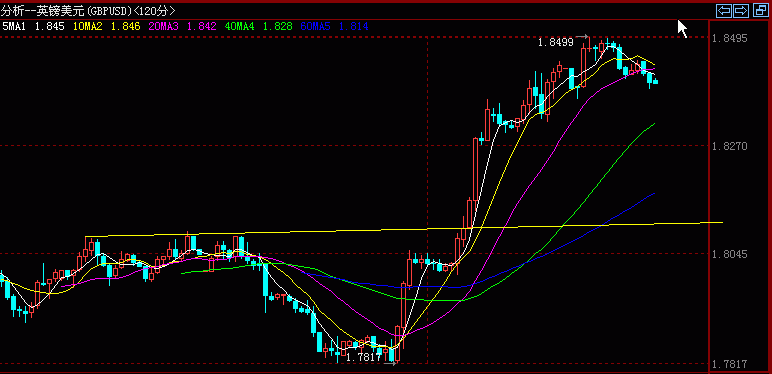Click the 1.7817 label on the price axis
Viewport: 772px width, 374px height.
(x=729, y=365)
